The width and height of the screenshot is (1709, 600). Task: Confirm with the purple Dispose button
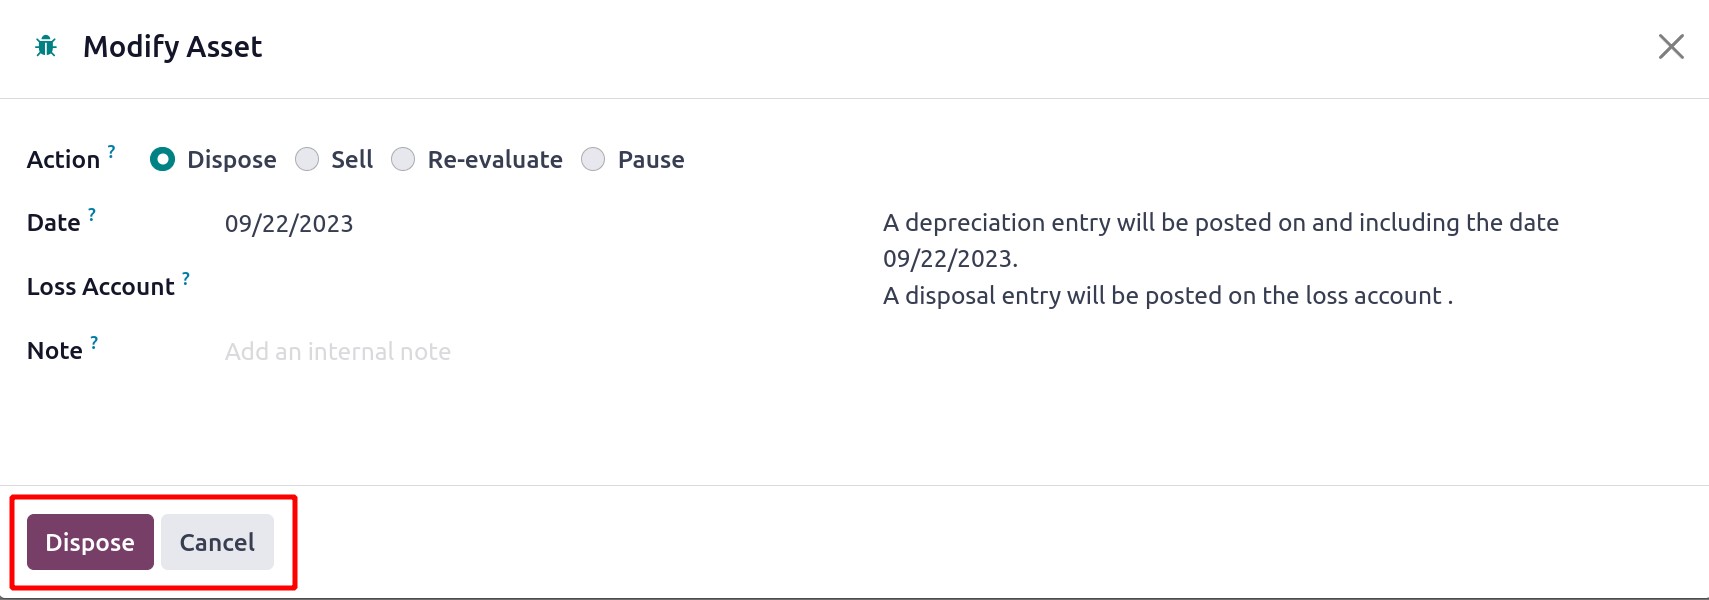(90, 542)
